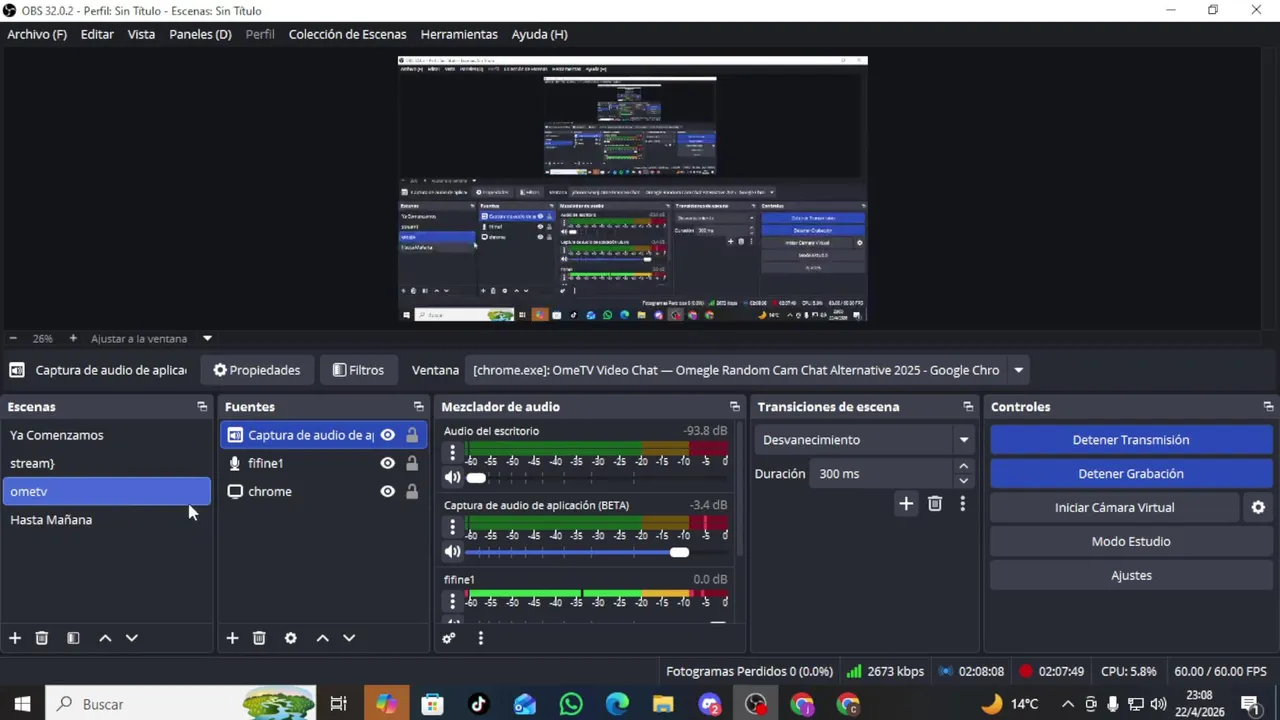Open source properties gear in Fuentes panel
The width and height of the screenshot is (1280, 720).
click(291, 638)
